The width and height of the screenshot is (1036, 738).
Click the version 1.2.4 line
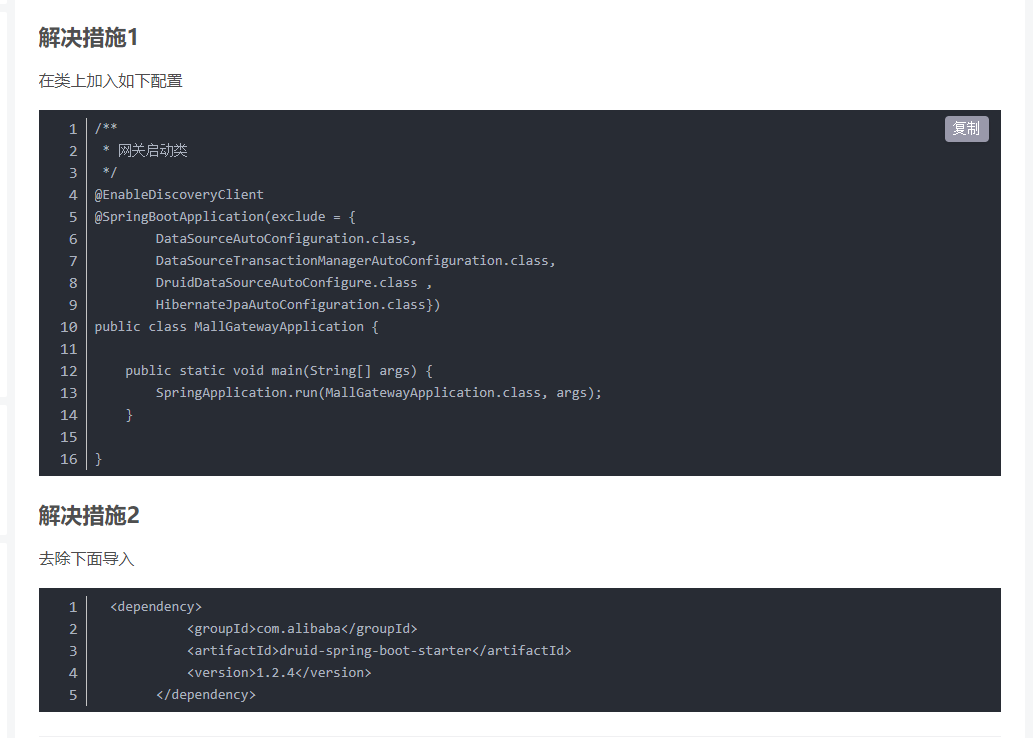click(x=278, y=673)
